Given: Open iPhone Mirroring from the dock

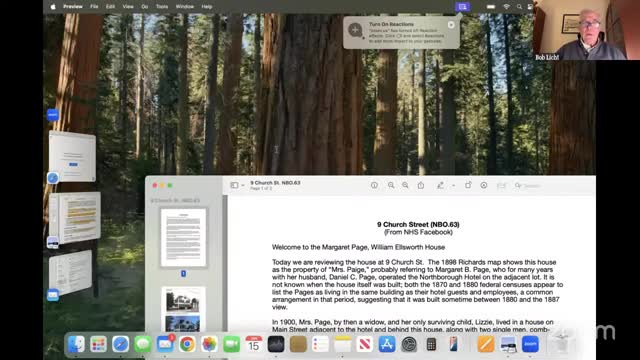Looking at the screenshot, I should click(x=453, y=344).
